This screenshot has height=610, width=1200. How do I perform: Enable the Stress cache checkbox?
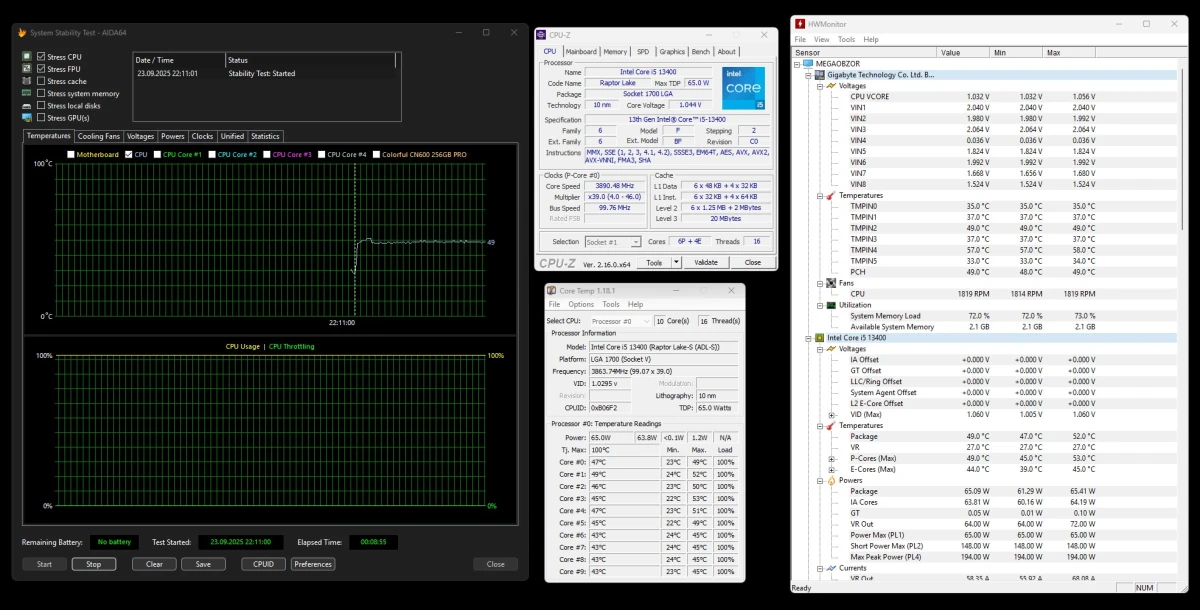point(41,81)
